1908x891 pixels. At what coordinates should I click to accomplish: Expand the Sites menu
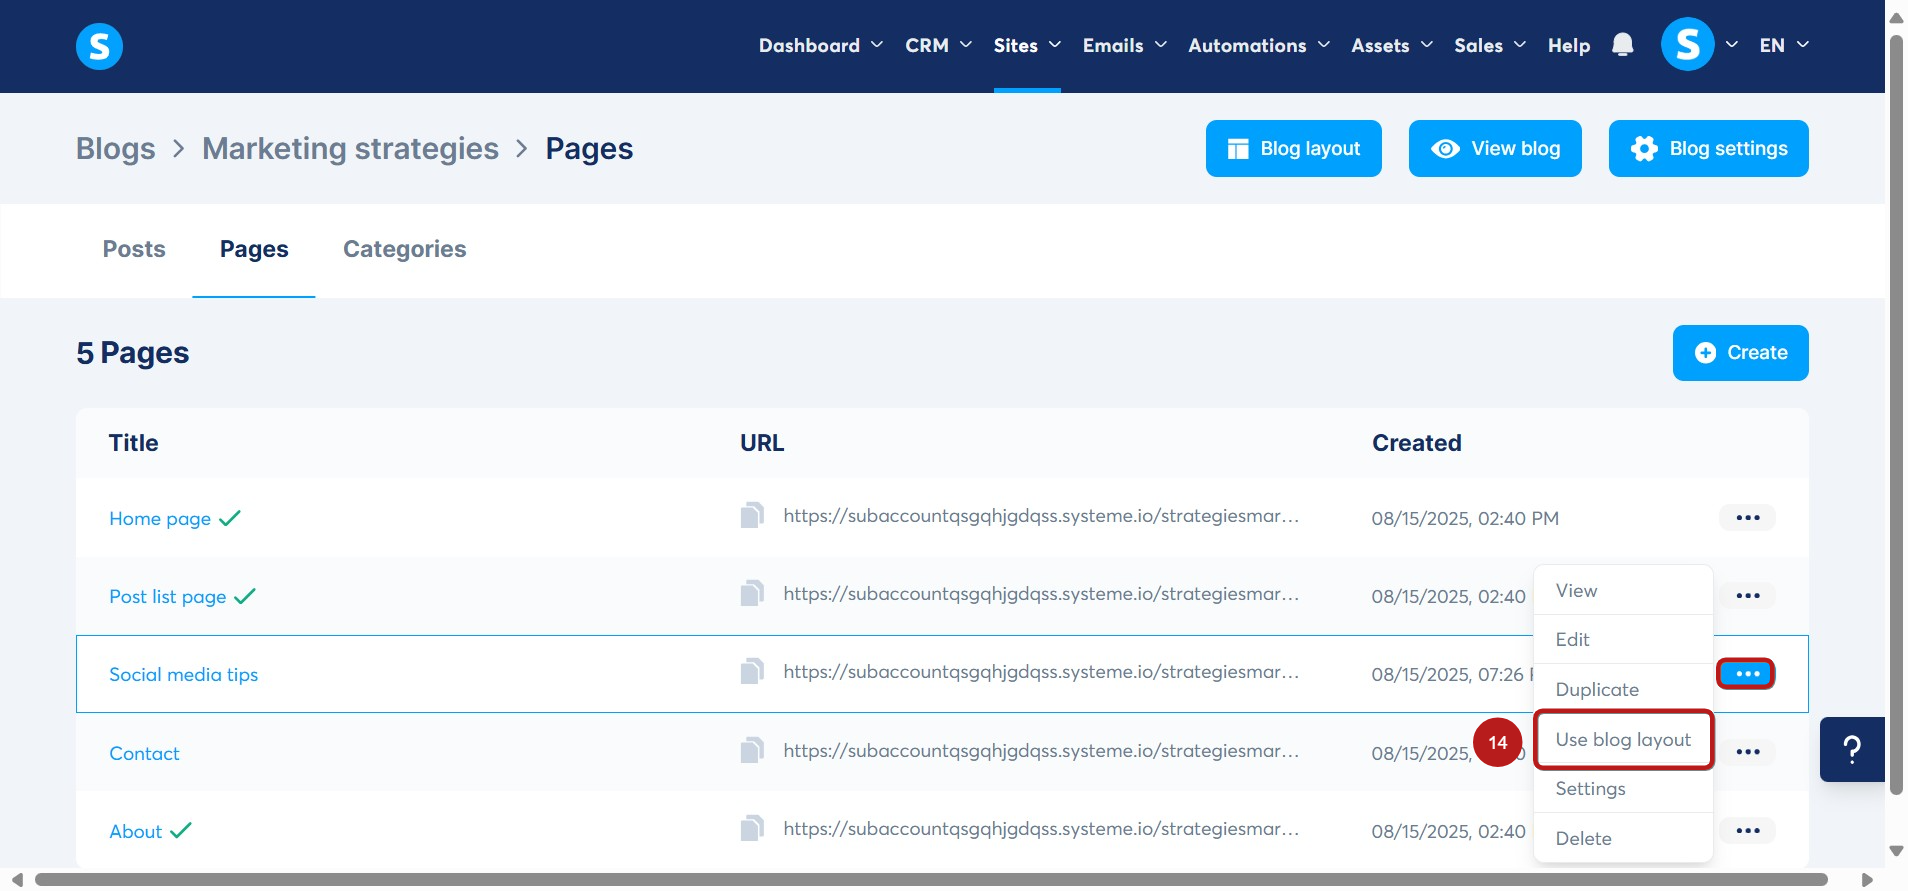[x=1027, y=45]
